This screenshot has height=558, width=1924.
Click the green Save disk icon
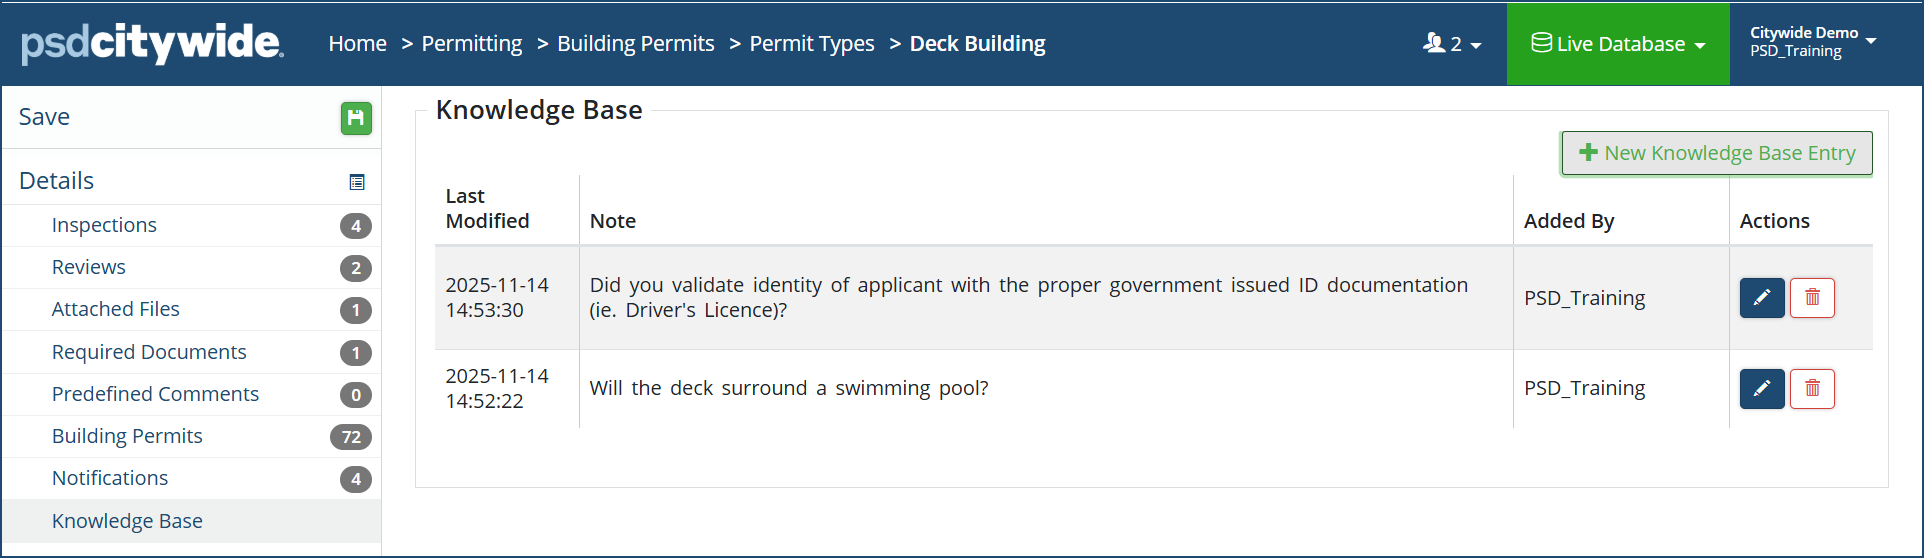pyautogui.click(x=356, y=118)
